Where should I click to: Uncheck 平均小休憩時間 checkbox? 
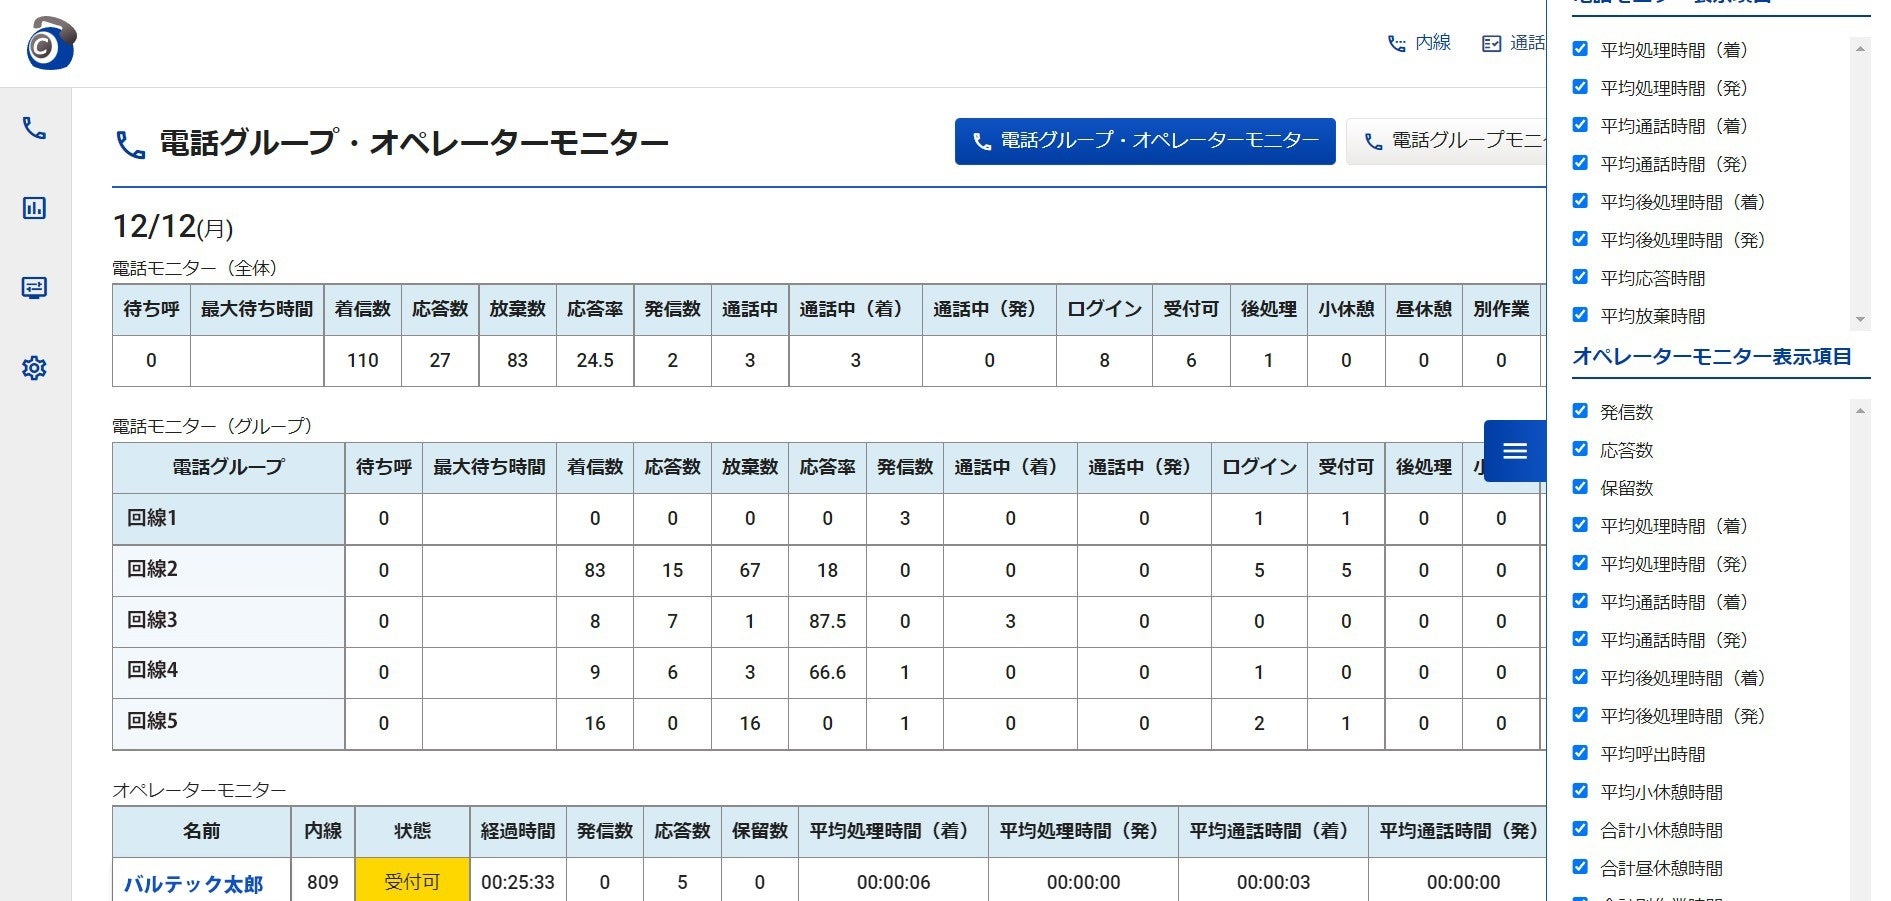click(1580, 790)
